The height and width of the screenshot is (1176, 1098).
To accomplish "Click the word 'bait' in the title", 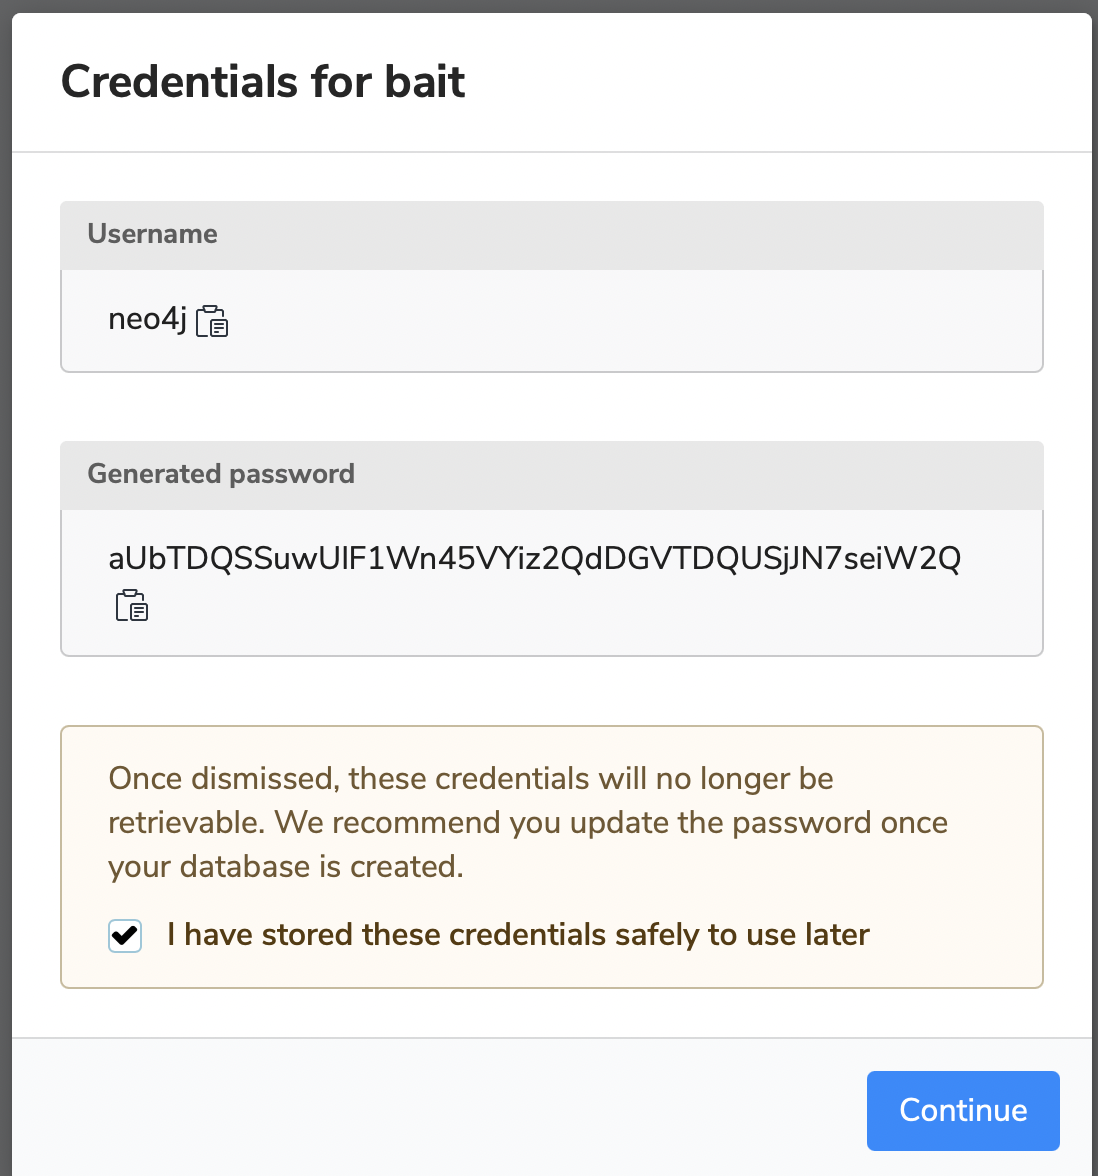I will tap(425, 82).
